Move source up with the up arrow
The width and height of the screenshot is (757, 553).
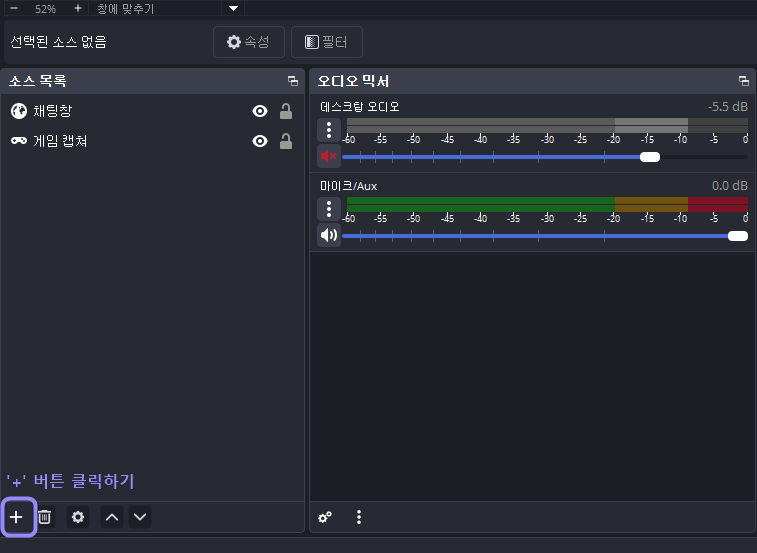pyautogui.click(x=112, y=517)
